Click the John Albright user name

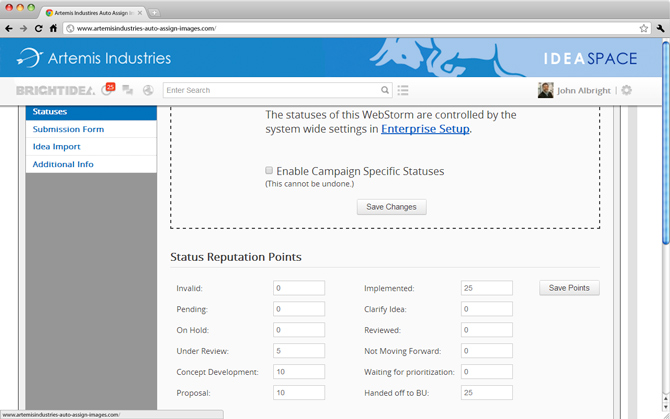click(584, 91)
